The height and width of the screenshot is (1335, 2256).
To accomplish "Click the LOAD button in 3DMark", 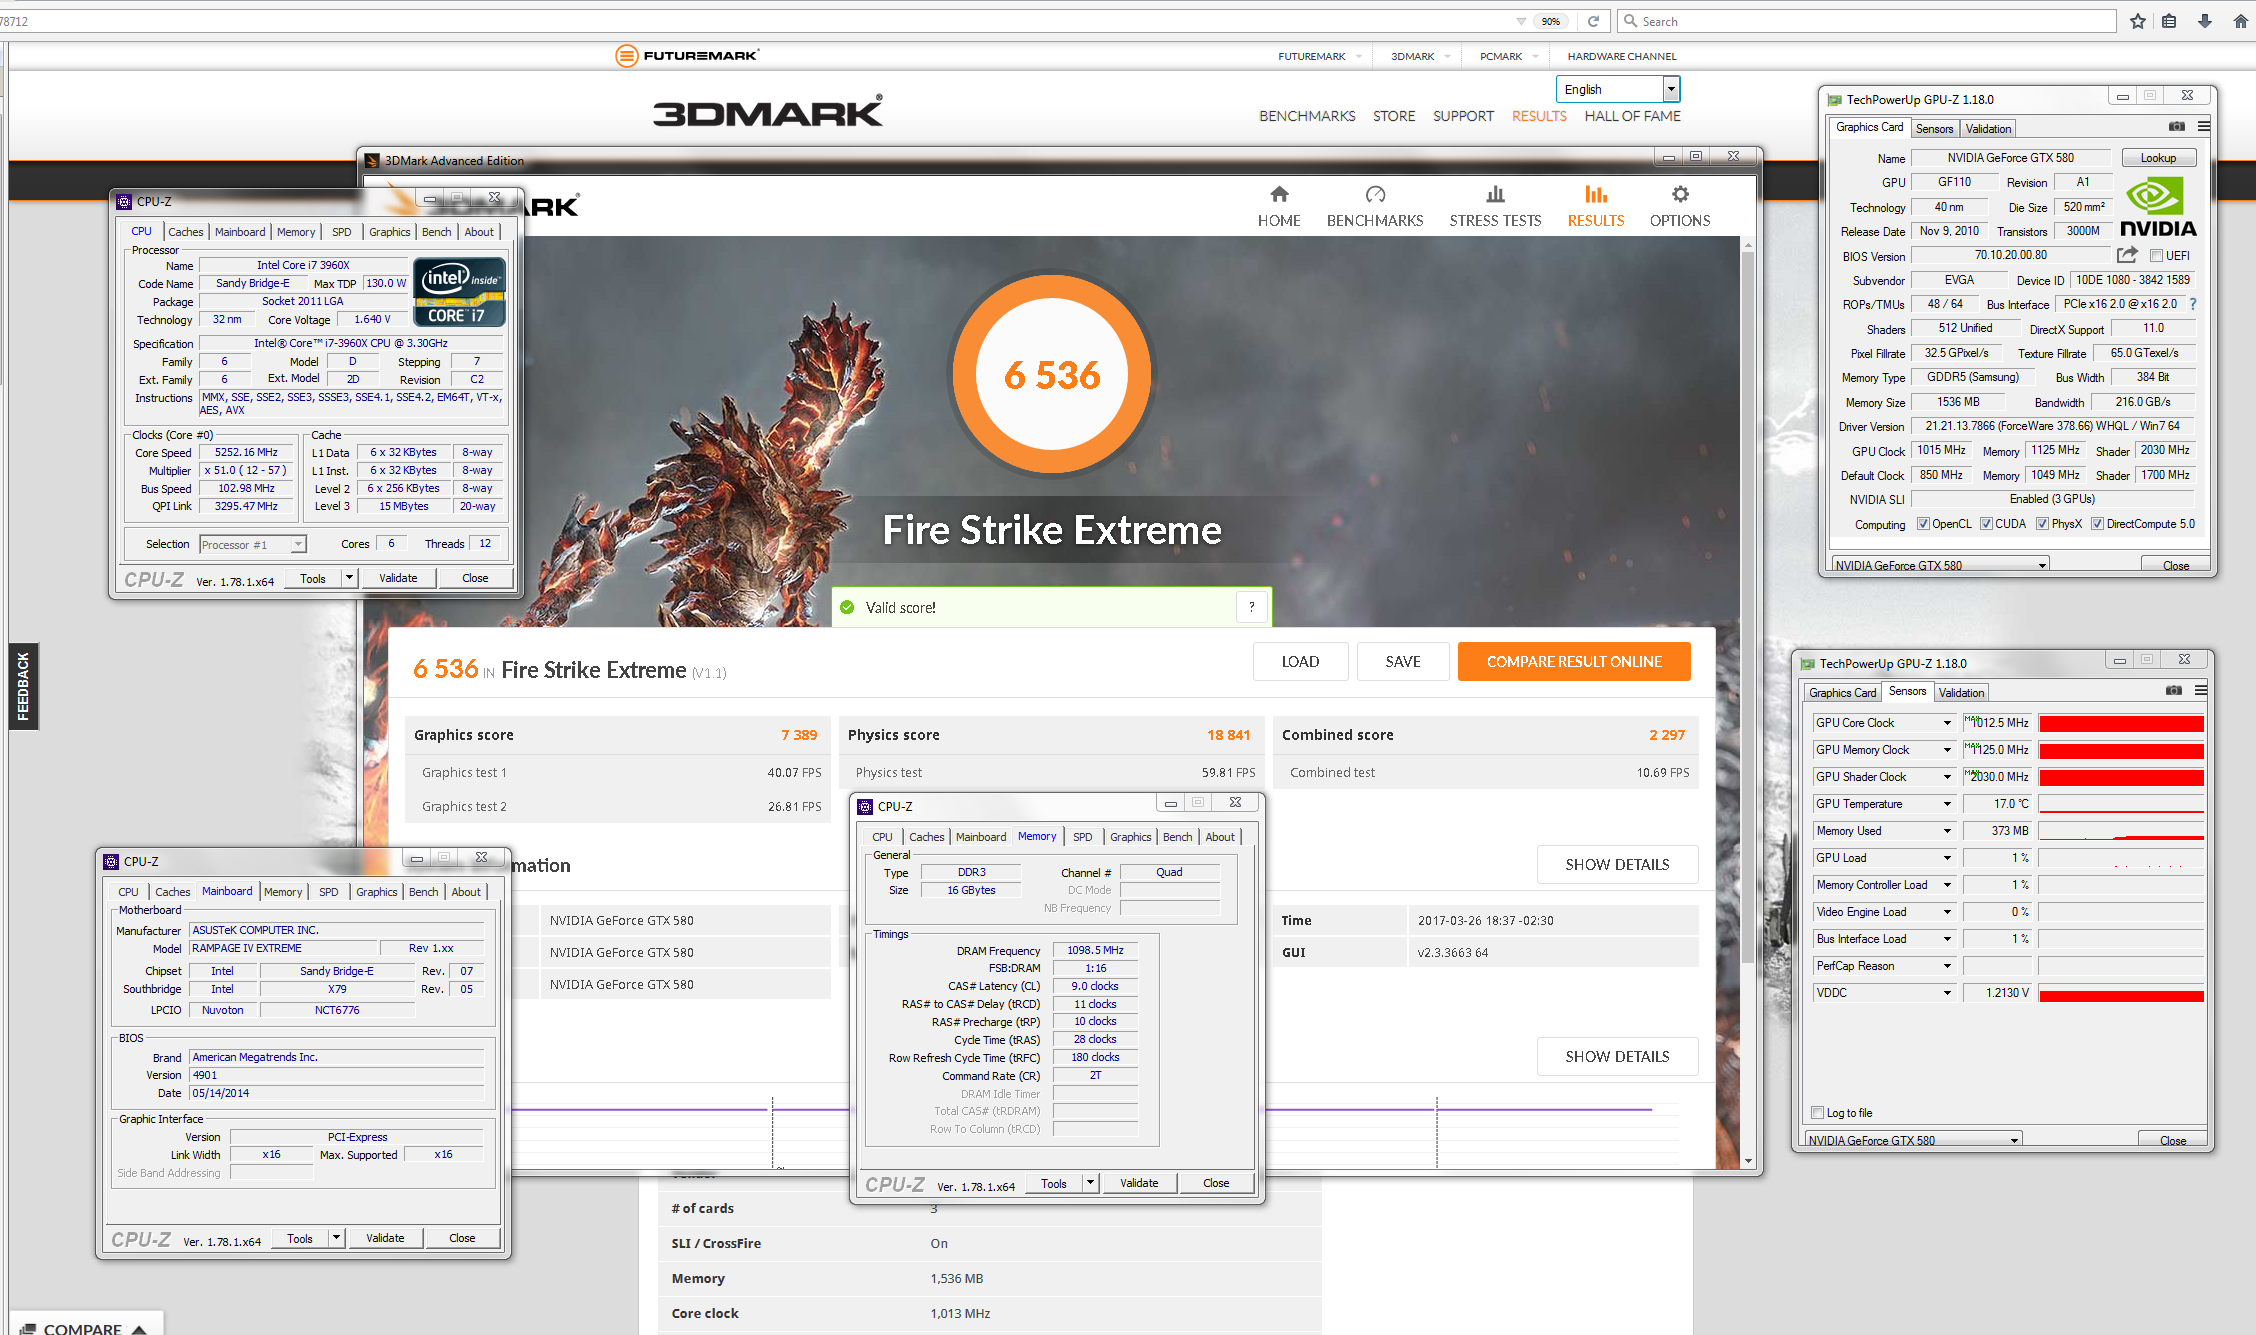I will point(1300,662).
